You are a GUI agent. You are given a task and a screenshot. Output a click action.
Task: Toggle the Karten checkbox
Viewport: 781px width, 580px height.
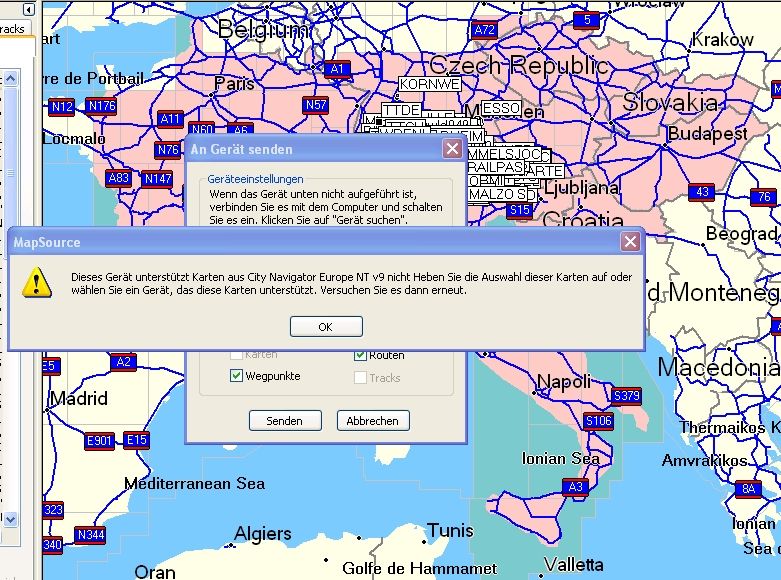(236, 355)
